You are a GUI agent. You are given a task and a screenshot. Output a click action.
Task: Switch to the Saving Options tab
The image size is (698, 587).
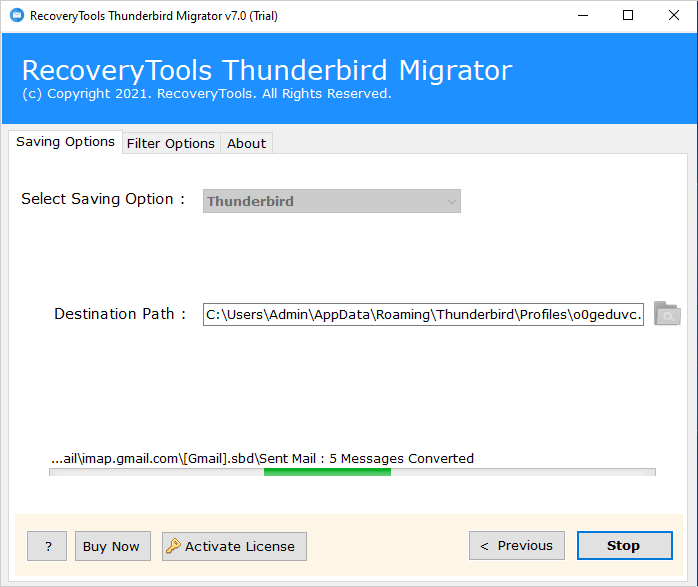click(65, 142)
